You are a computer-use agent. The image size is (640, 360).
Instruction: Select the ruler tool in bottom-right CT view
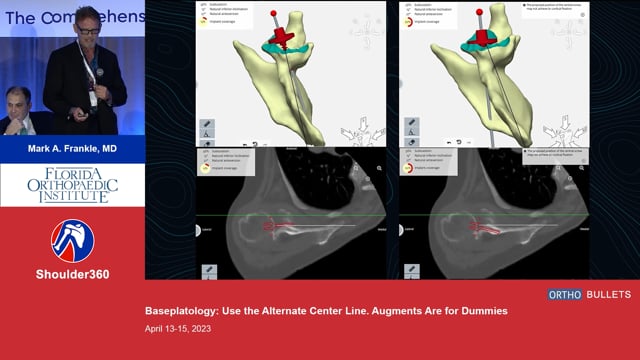[x=411, y=269]
